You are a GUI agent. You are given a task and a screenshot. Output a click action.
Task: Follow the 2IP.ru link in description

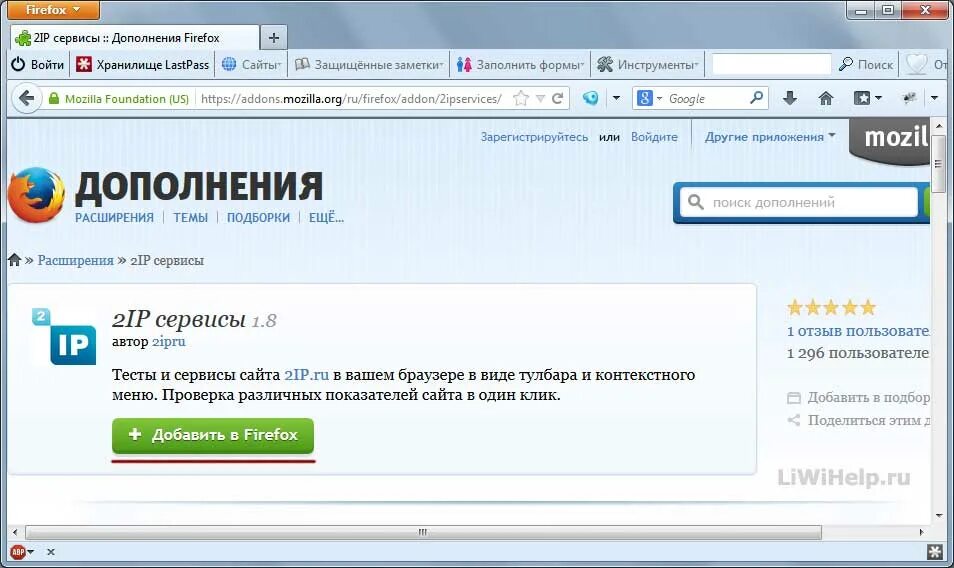coord(307,375)
